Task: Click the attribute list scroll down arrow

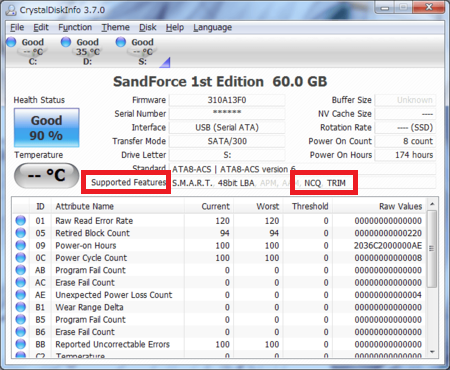Action: click(432, 352)
